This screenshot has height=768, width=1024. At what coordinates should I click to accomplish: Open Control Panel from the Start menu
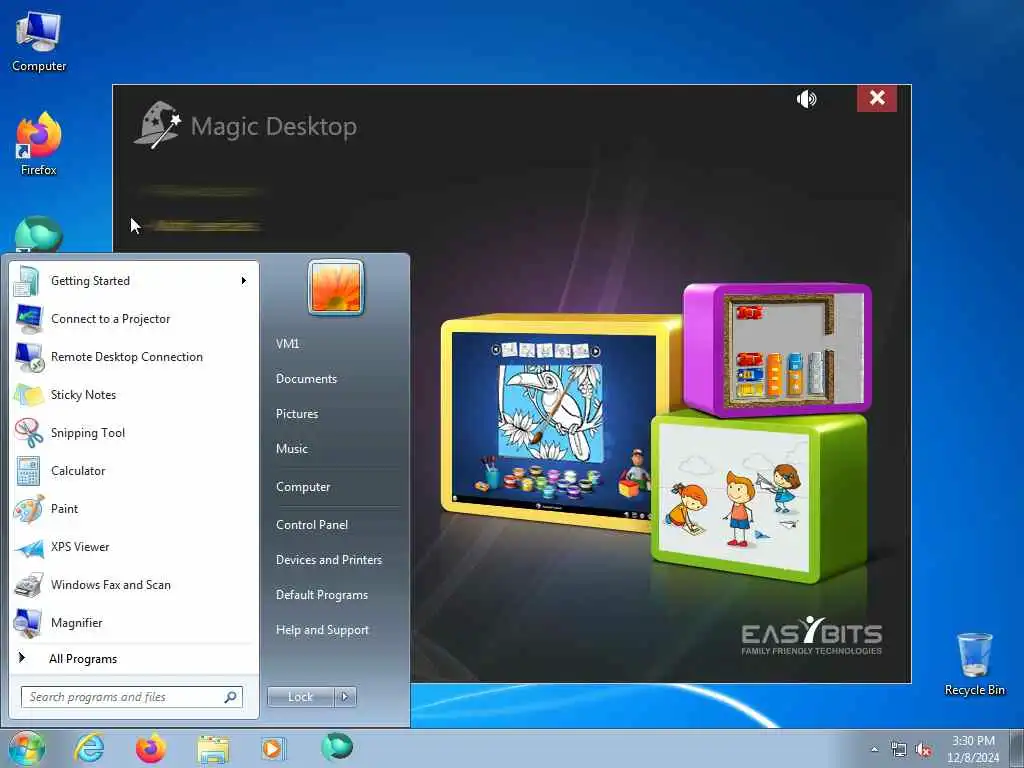point(312,525)
